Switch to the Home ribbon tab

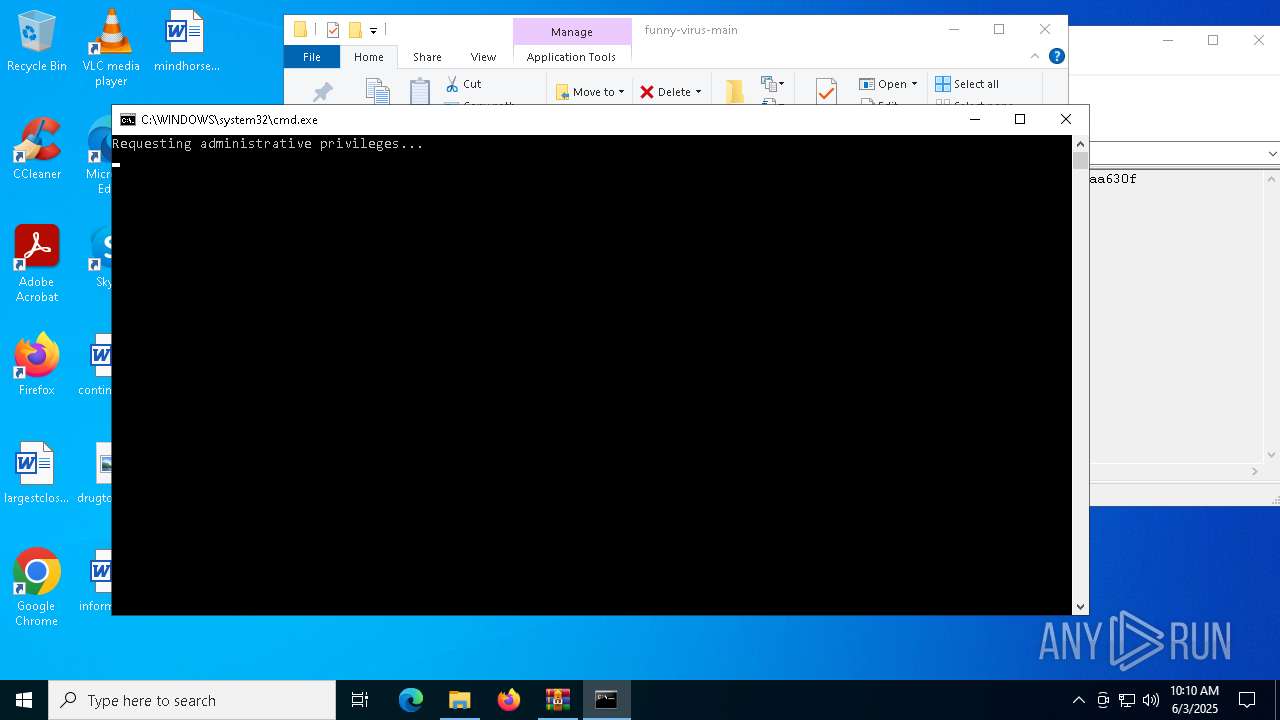(x=368, y=57)
